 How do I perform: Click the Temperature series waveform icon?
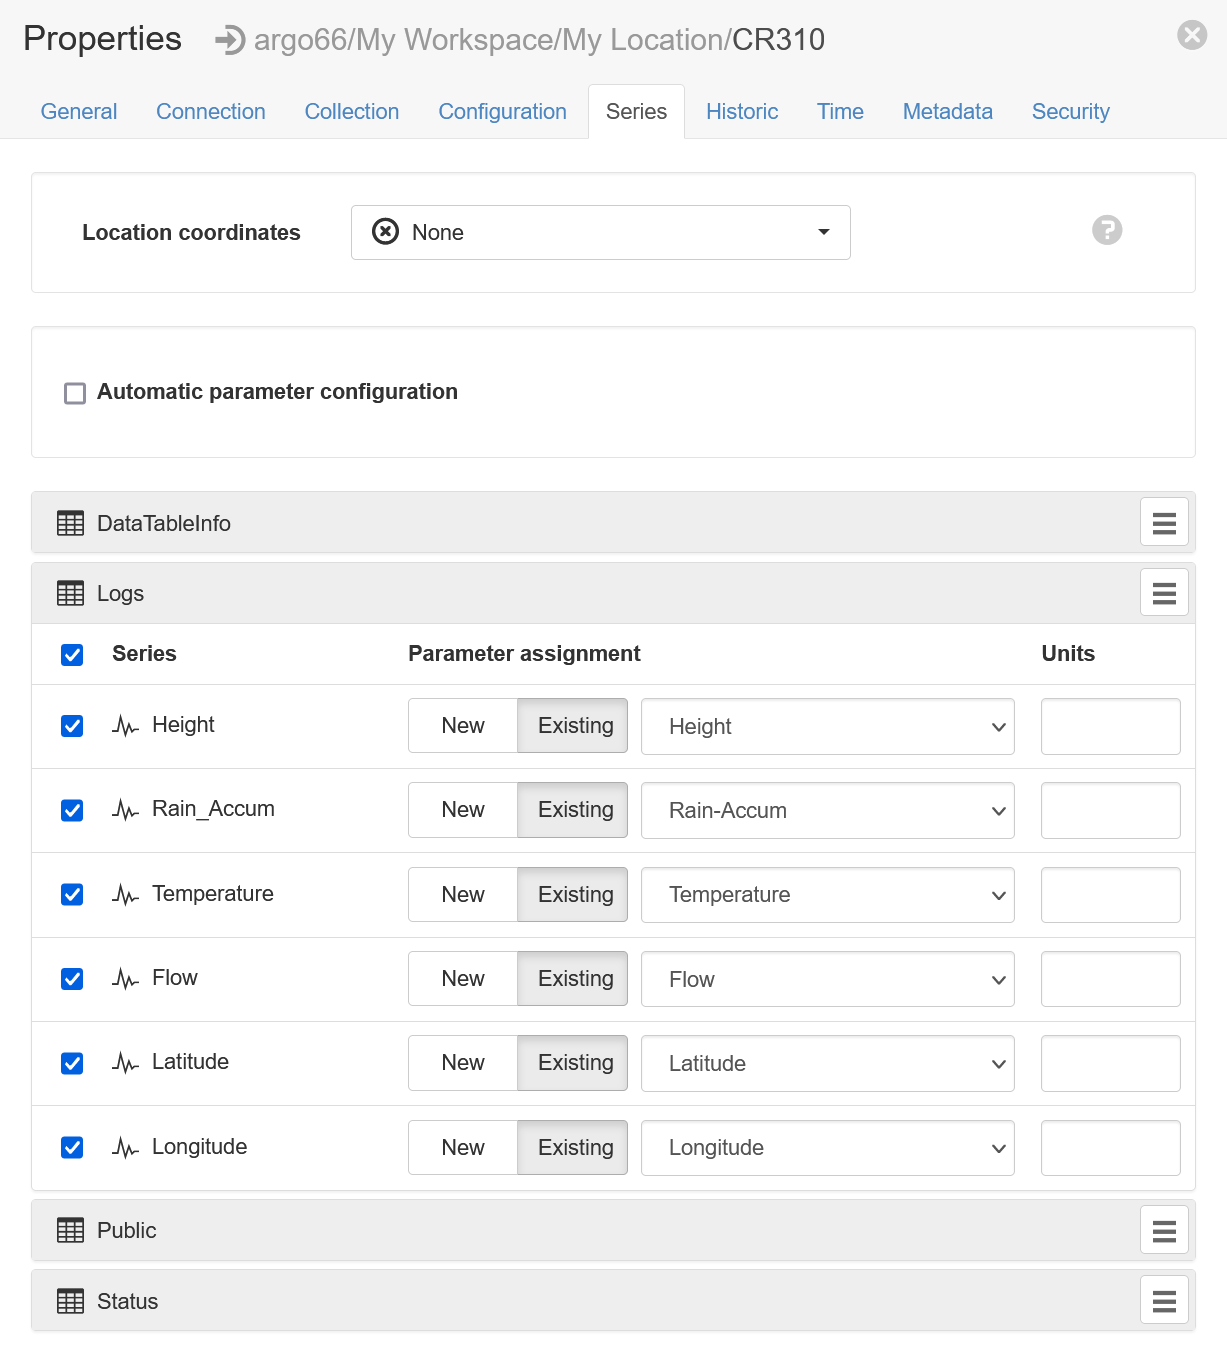(125, 895)
